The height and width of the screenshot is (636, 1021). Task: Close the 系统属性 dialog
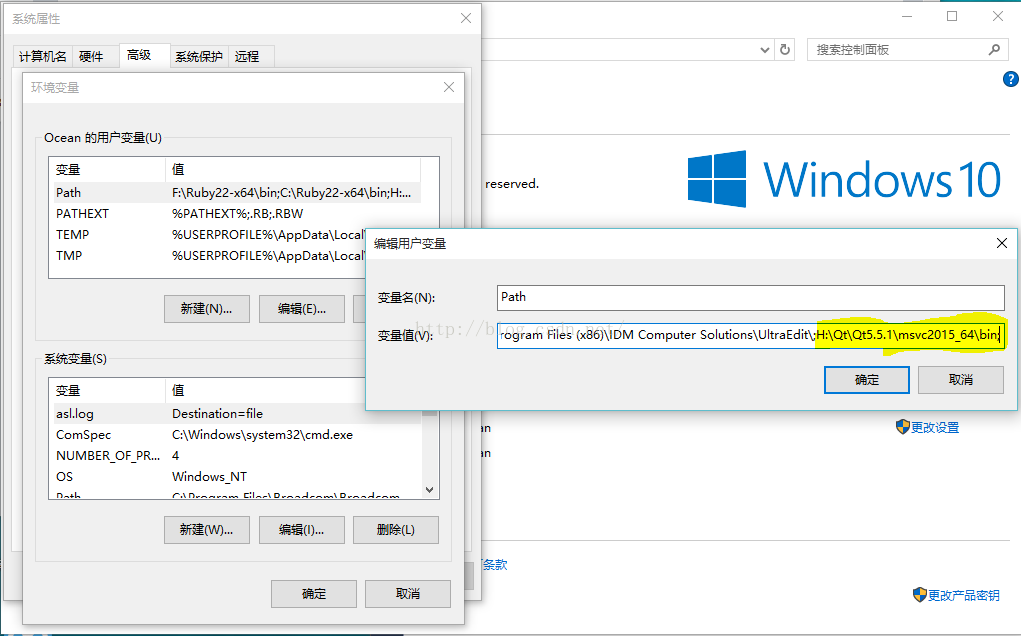pyautogui.click(x=466, y=18)
